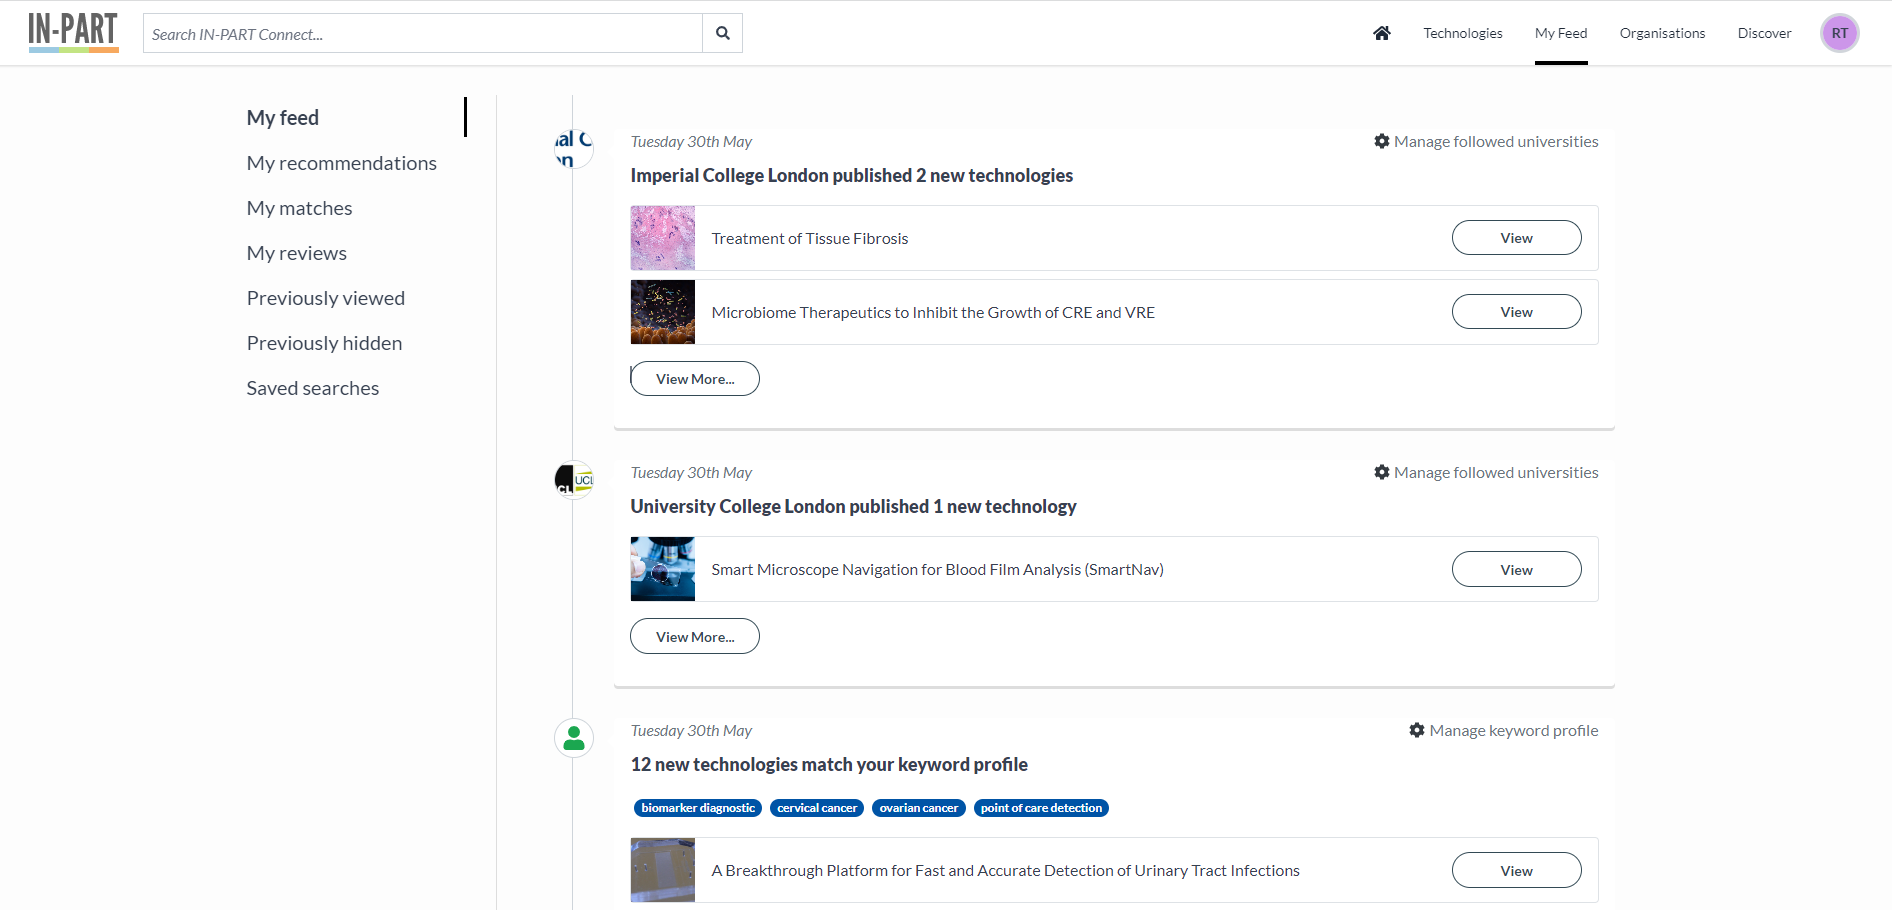
Task: View Microbiome Therapeutics technology
Action: click(x=1516, y=312)
